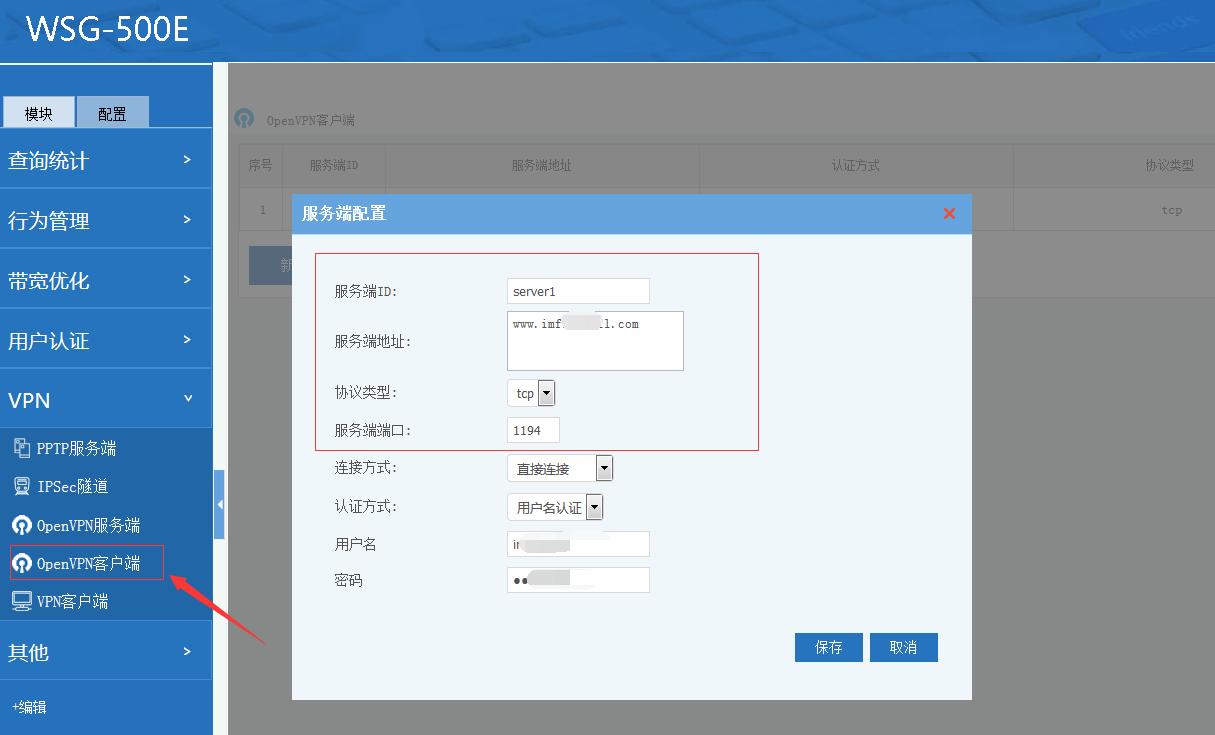Click the 服务端端口 field showing 1194
This screenshot has height=735, width=1215.
click(532, 429)
